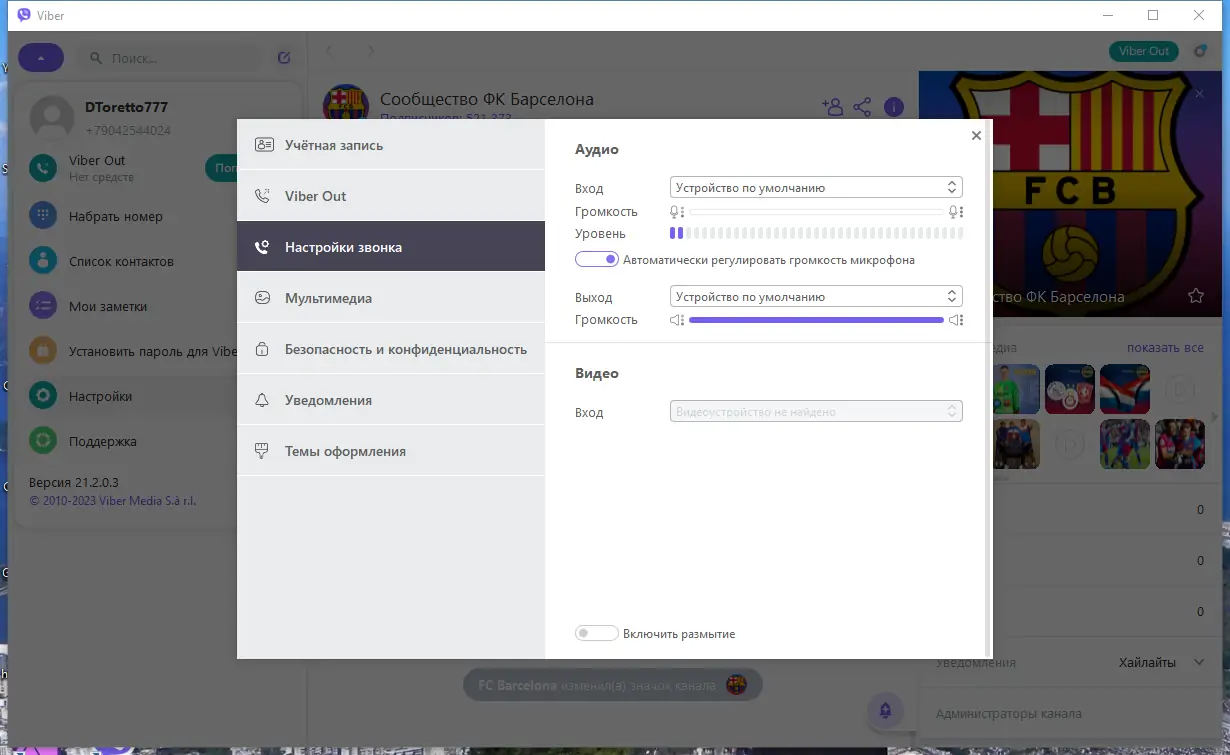1230x755 pixels.
Task: Click the high microphone volume icon
Action: [x=955, y=212]
